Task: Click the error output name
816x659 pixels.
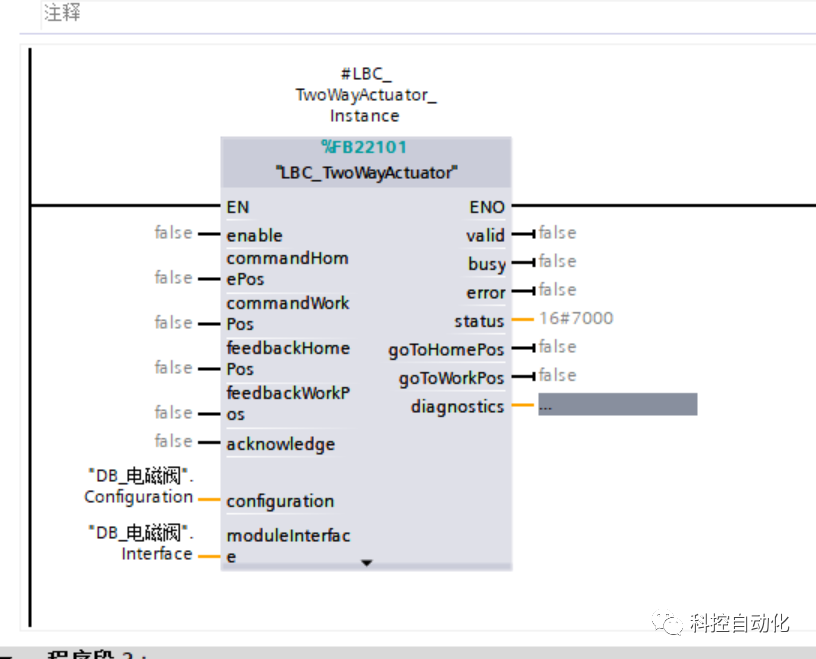Action: coord(486,293)
